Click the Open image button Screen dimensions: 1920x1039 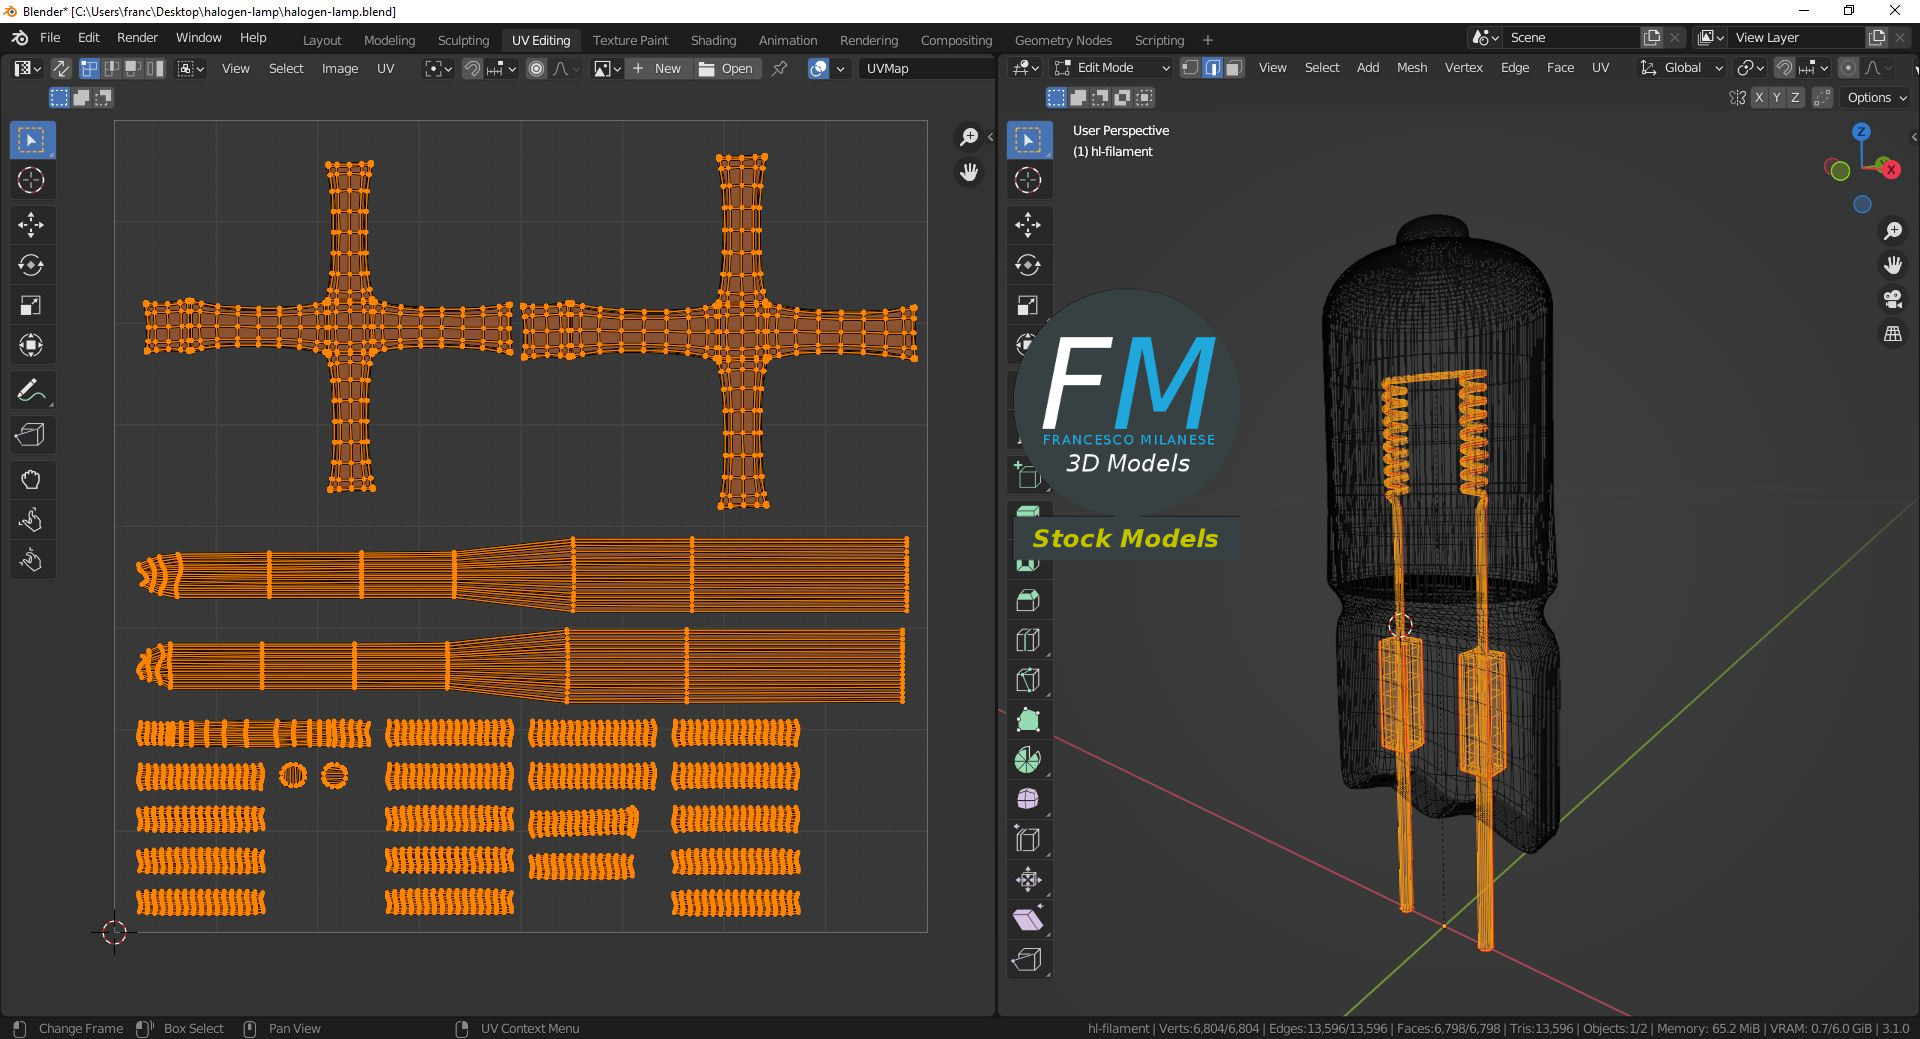tap(726, 68)
